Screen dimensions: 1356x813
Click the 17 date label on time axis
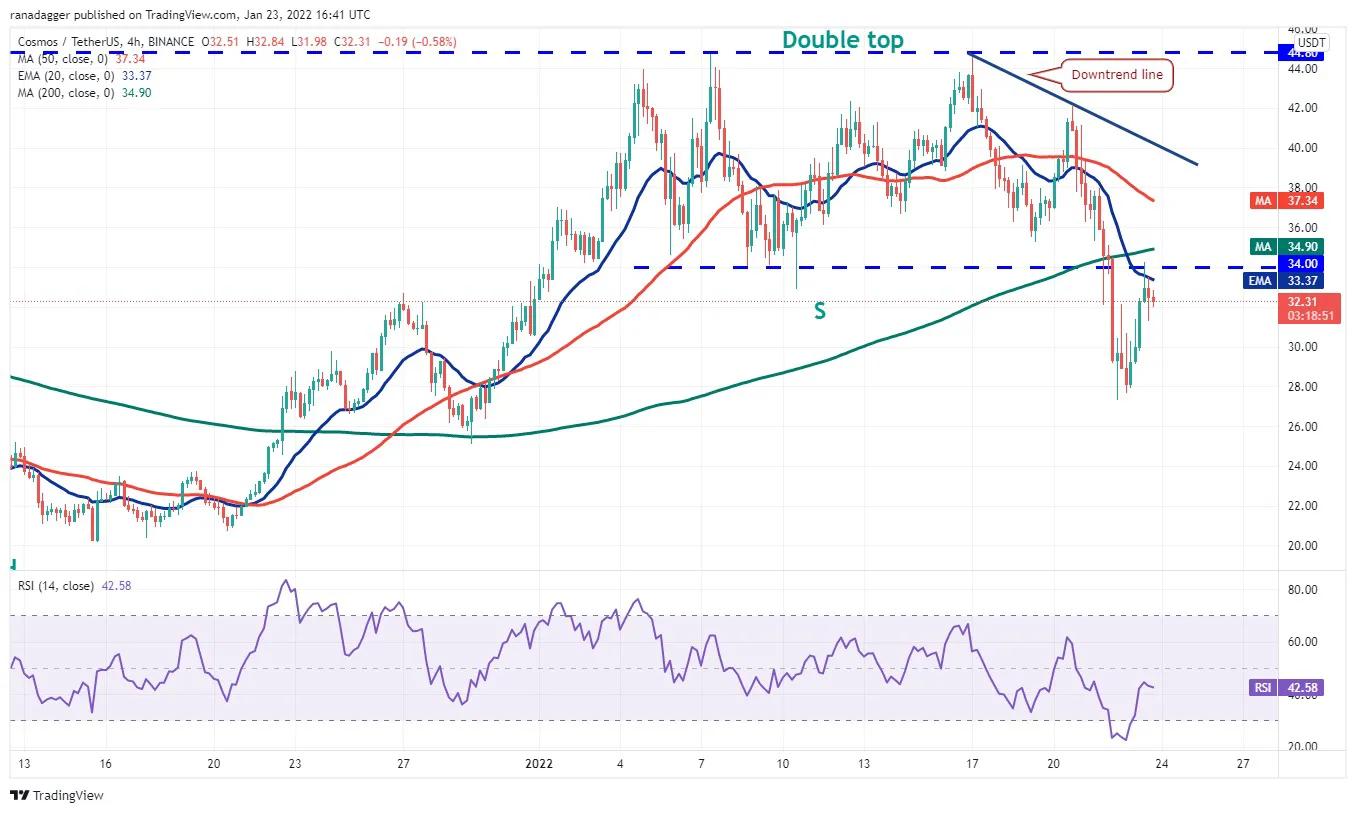click(x=971, y=763)
